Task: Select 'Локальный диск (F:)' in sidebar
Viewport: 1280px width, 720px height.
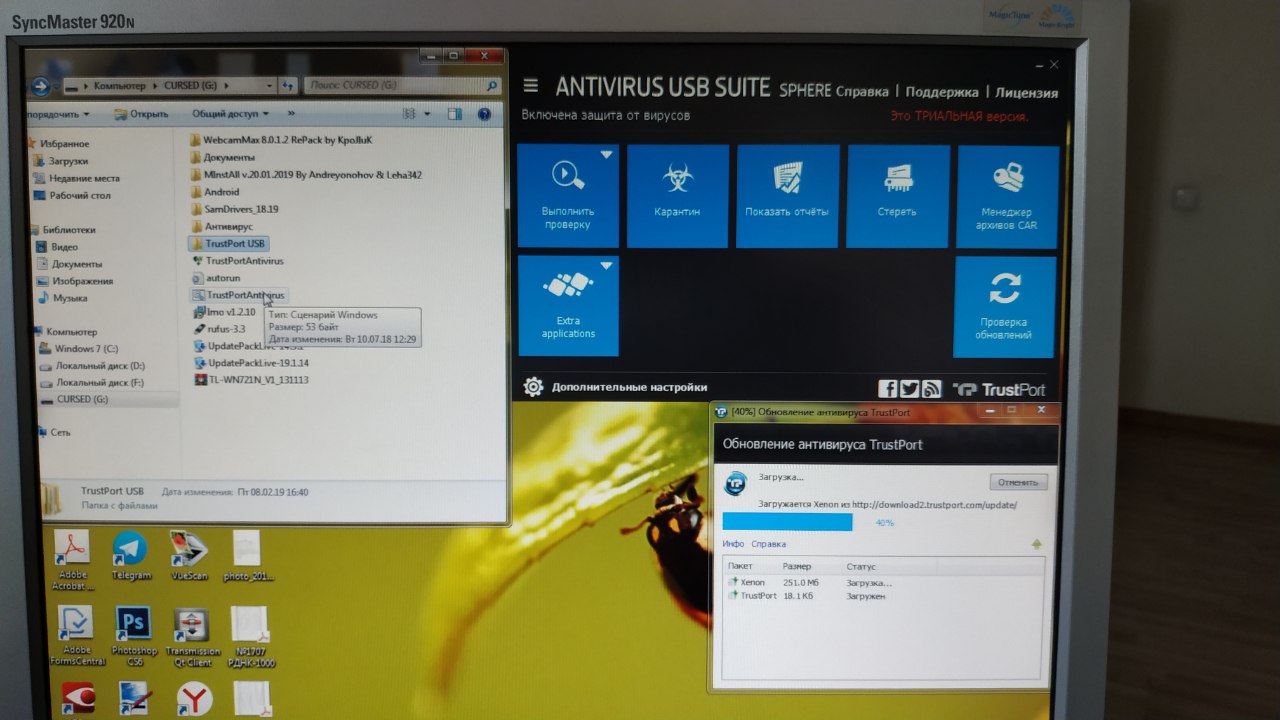Action: 92,382
